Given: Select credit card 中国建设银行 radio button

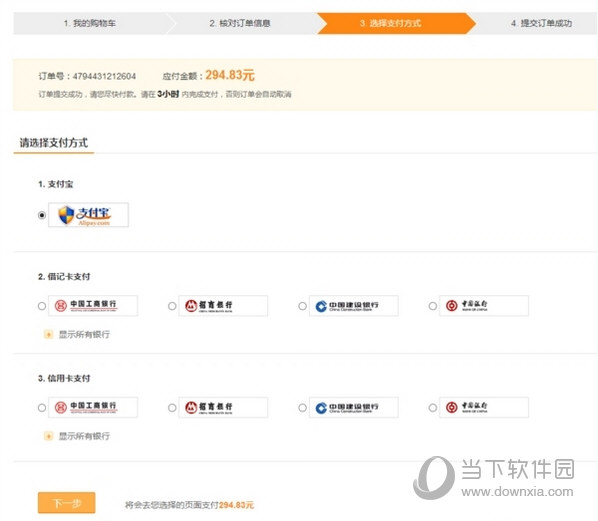Looking at the screenshot, I should click(x=302, y=408).
